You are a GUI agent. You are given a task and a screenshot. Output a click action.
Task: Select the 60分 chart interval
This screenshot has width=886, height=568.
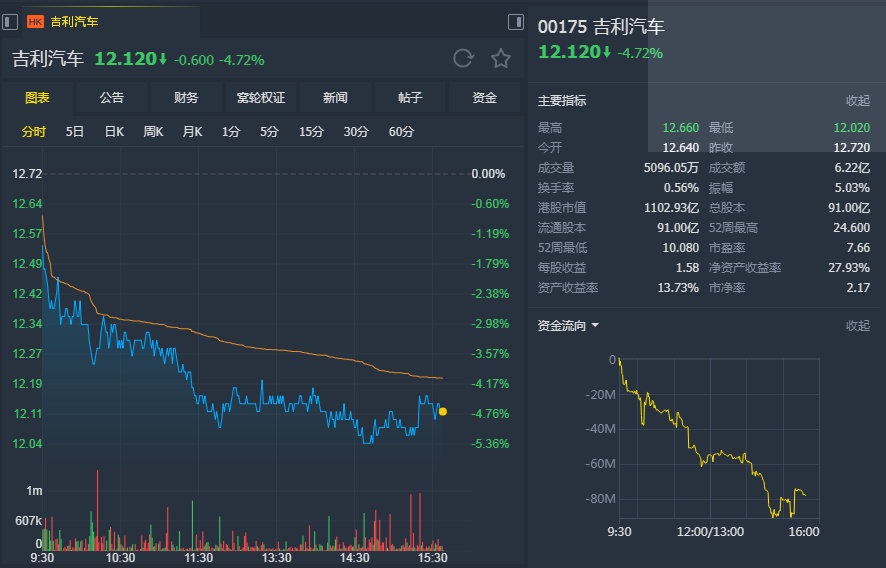pos(401,132)
